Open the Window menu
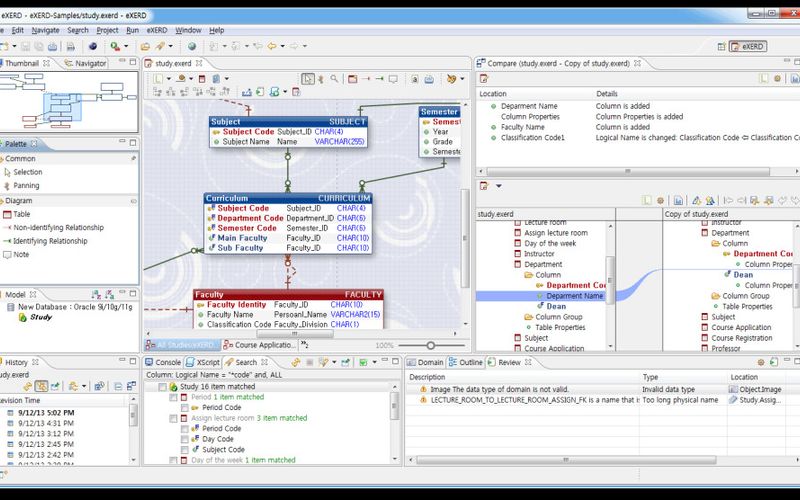 [188, 31]
